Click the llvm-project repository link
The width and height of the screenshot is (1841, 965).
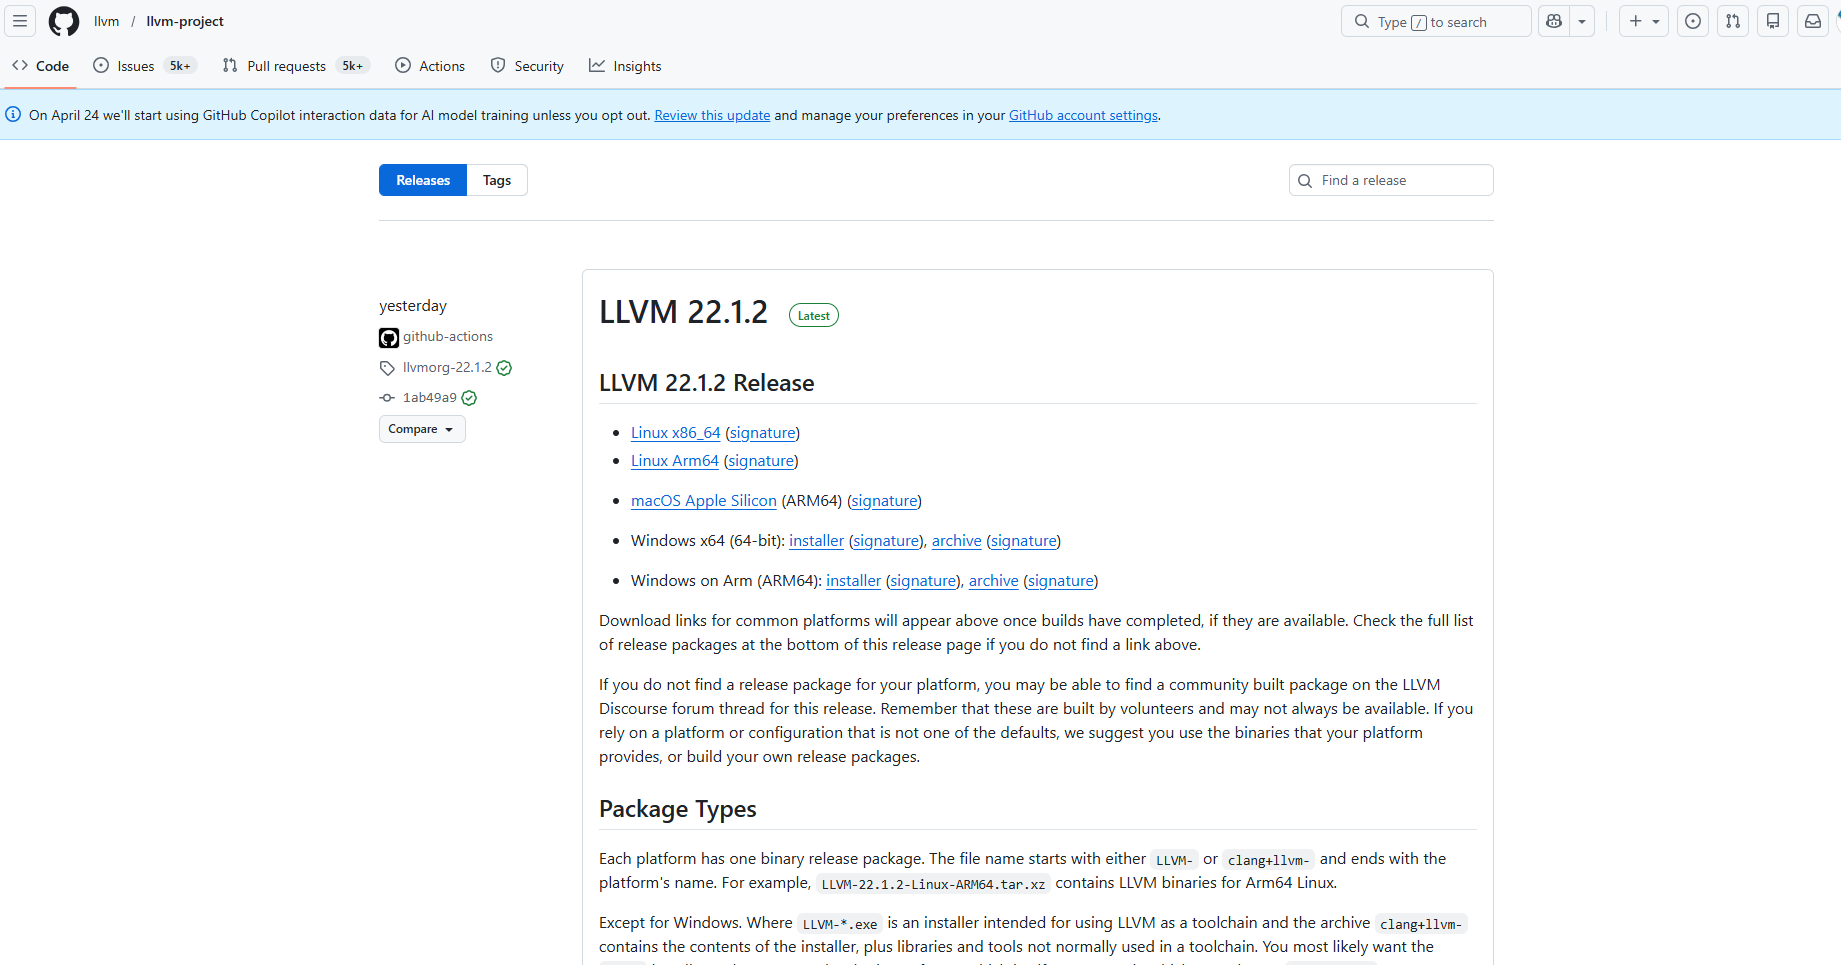(x=185, y=21)
